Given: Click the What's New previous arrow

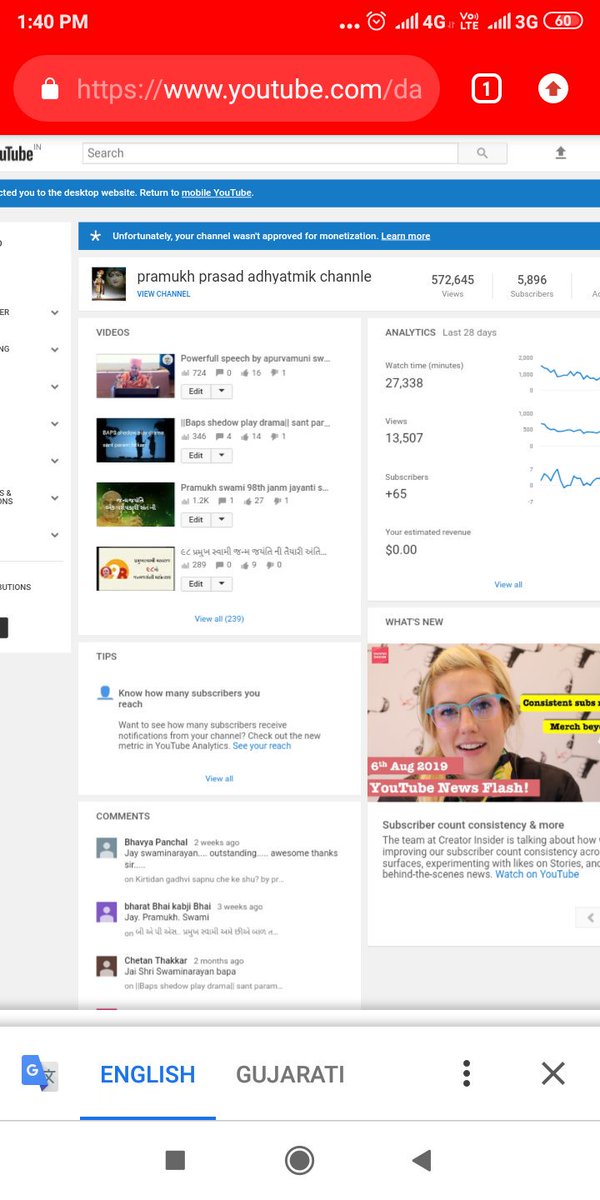Looking at the screenshot, I should click(x=590, y=917).
